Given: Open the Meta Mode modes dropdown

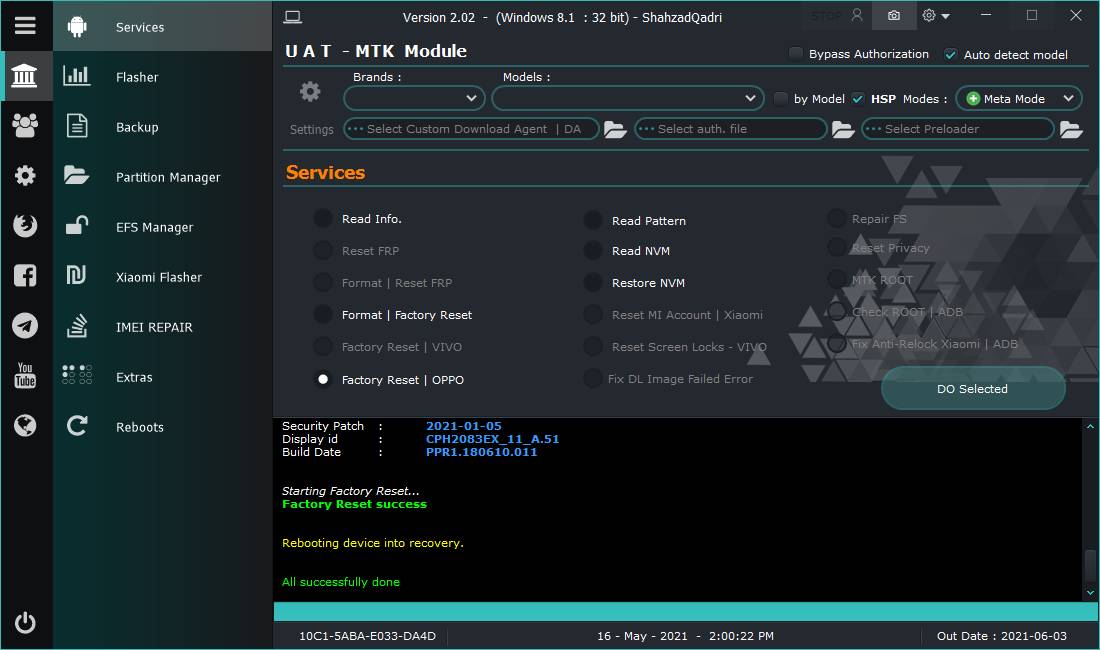Looking at the screenshot, I should click(x=1019, y=99).
